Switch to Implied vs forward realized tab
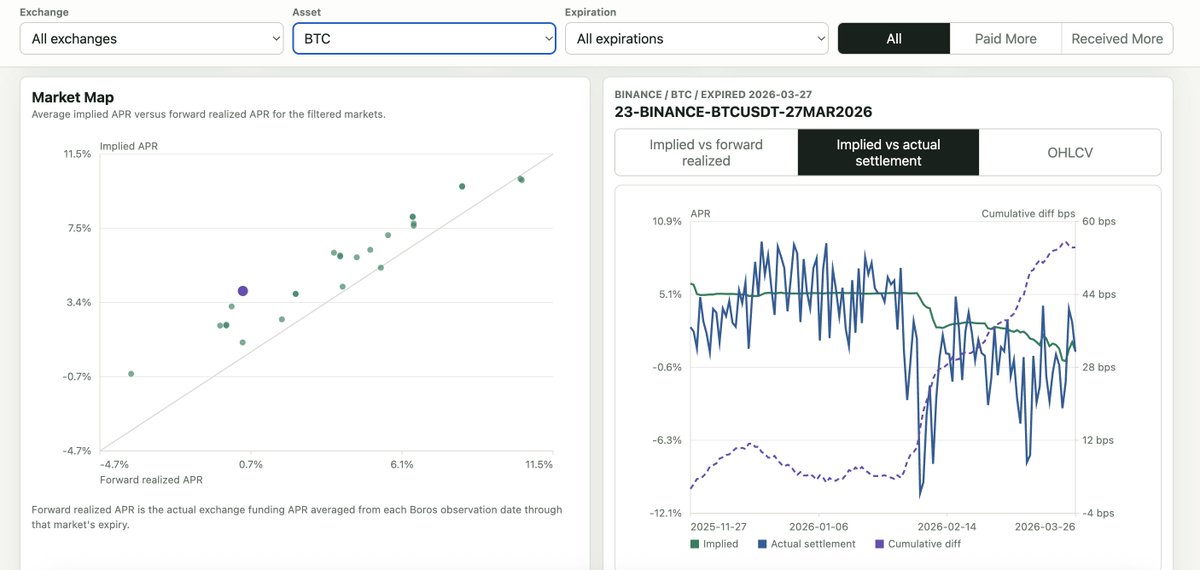 point(706,152)
